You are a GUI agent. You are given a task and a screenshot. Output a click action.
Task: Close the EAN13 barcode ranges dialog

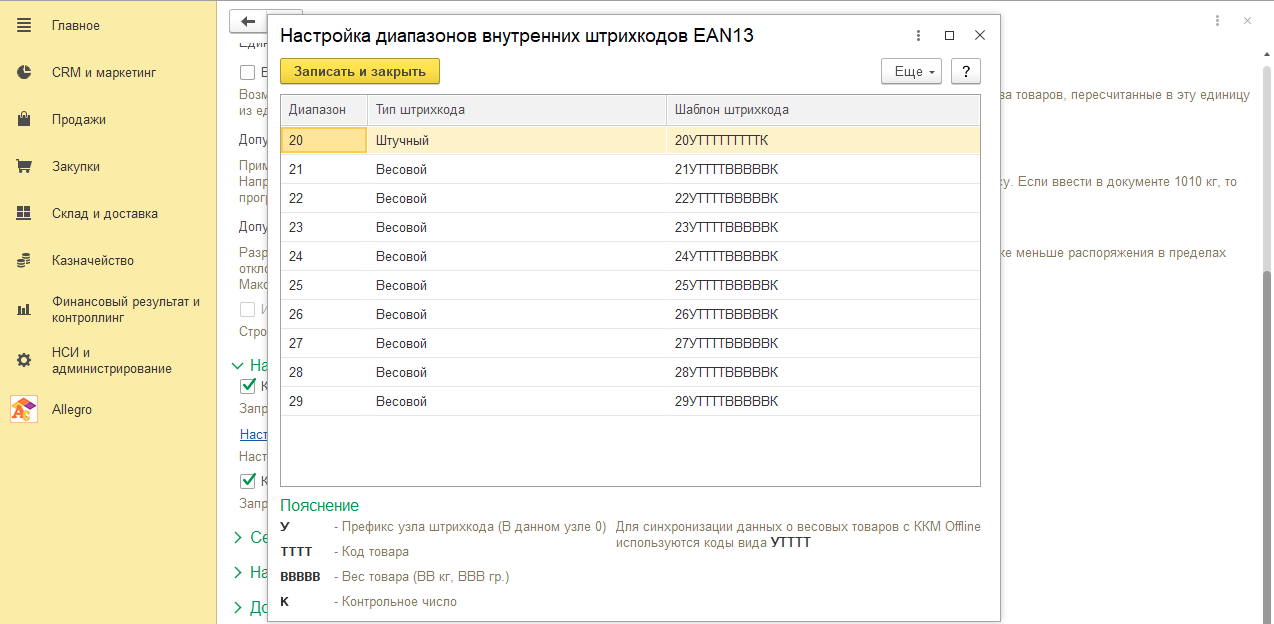pos(980,35)
